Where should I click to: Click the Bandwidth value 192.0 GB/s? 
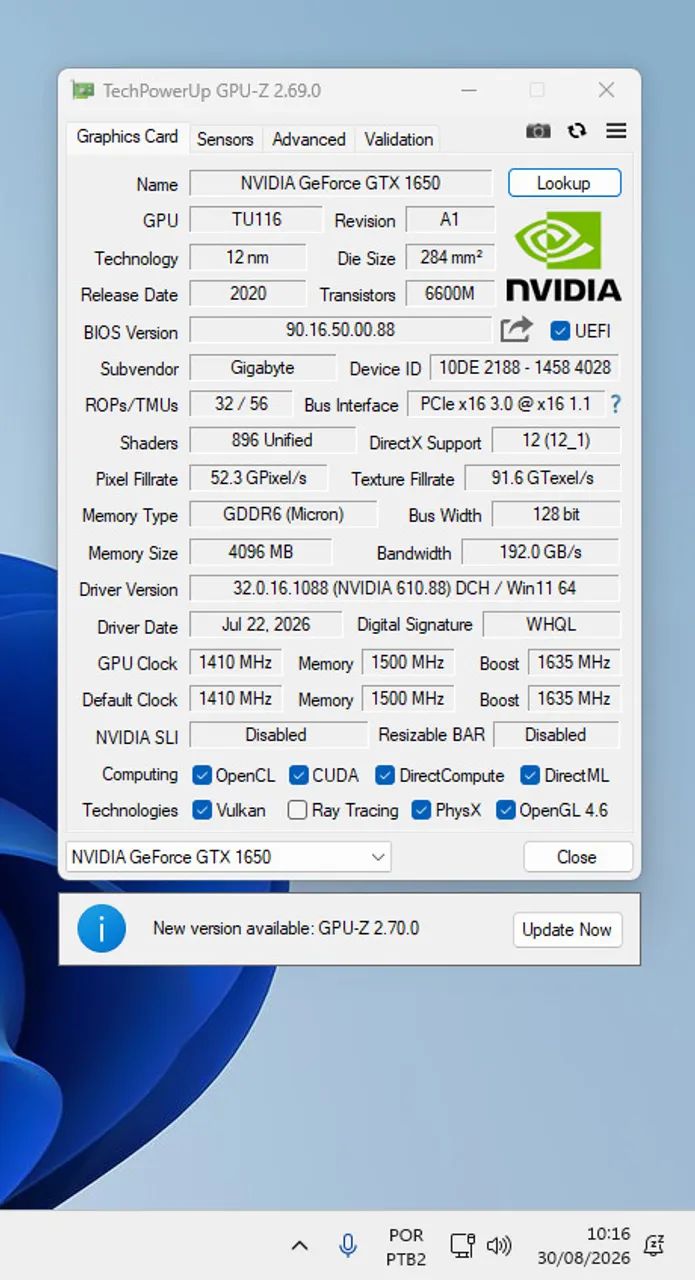click(541, 552)
